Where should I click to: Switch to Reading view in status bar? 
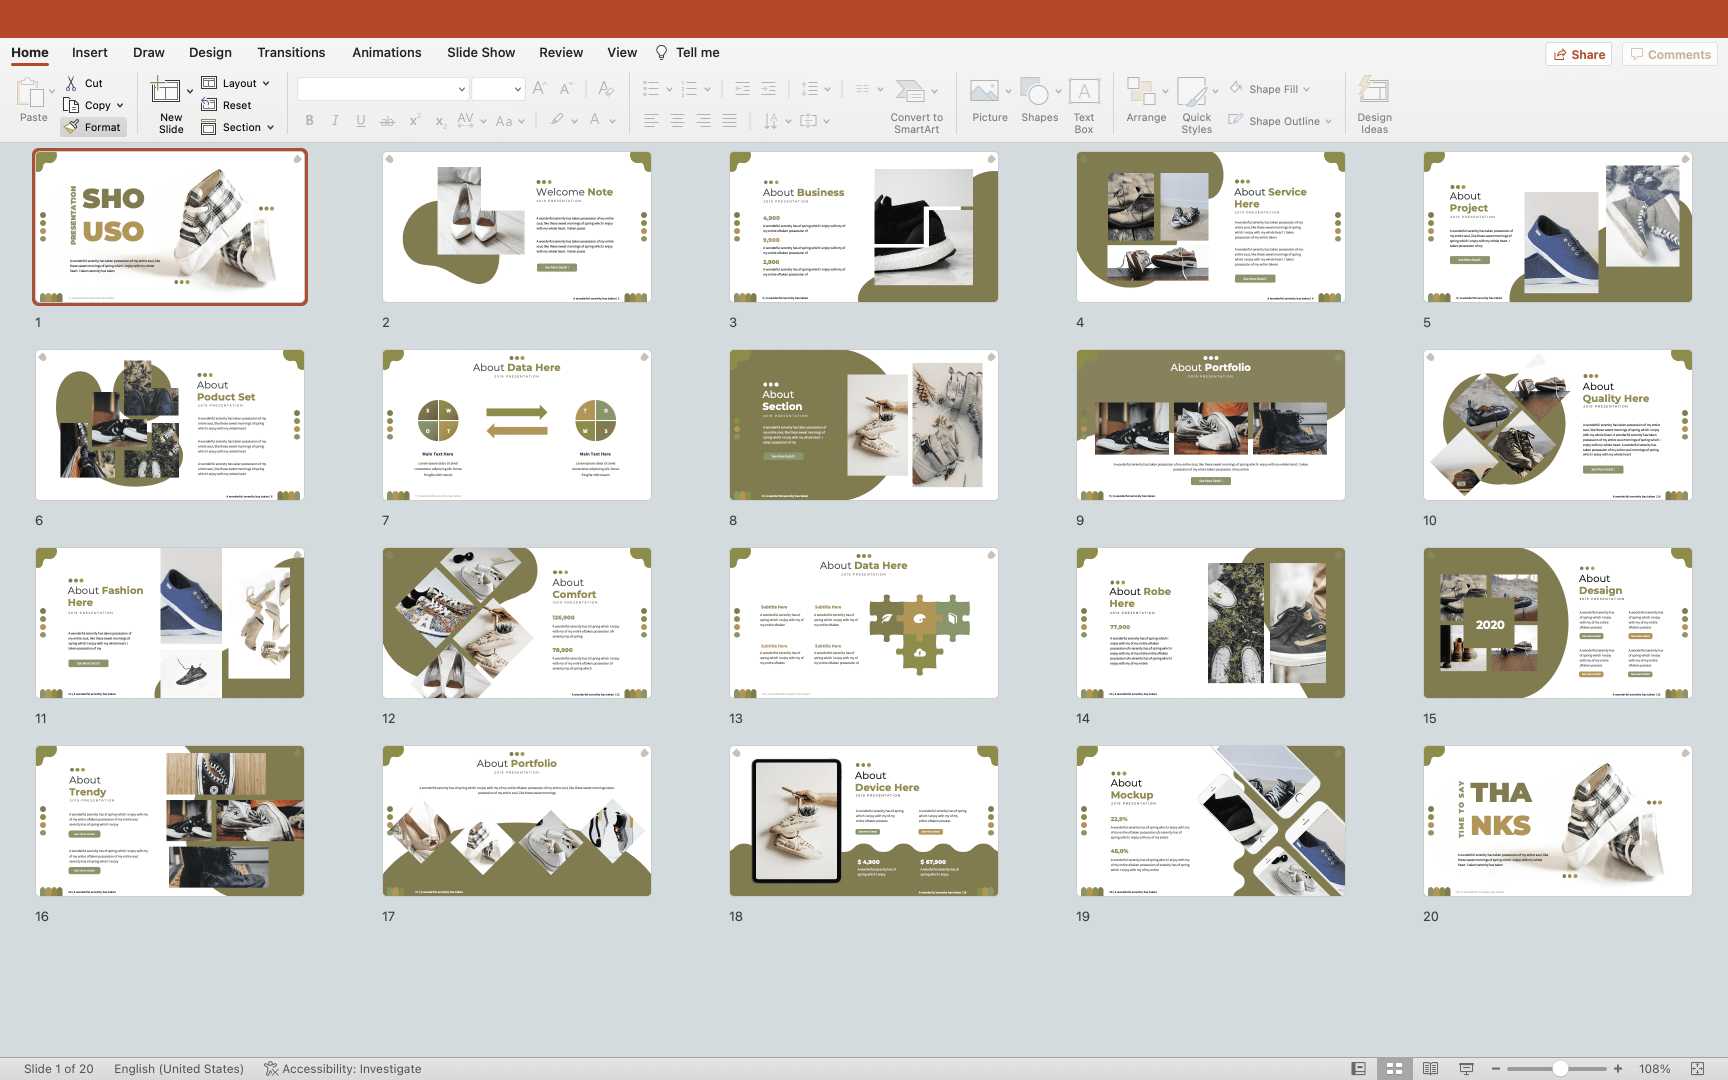(1430, 1068)
